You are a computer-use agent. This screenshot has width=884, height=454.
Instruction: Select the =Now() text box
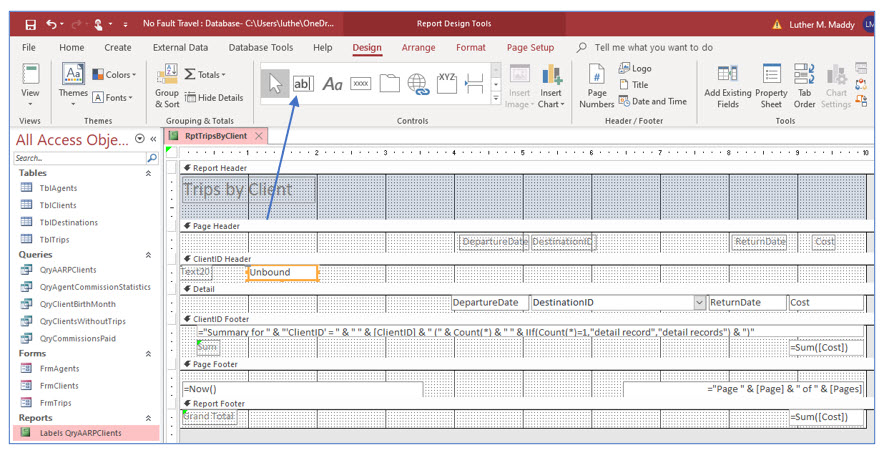302,389
